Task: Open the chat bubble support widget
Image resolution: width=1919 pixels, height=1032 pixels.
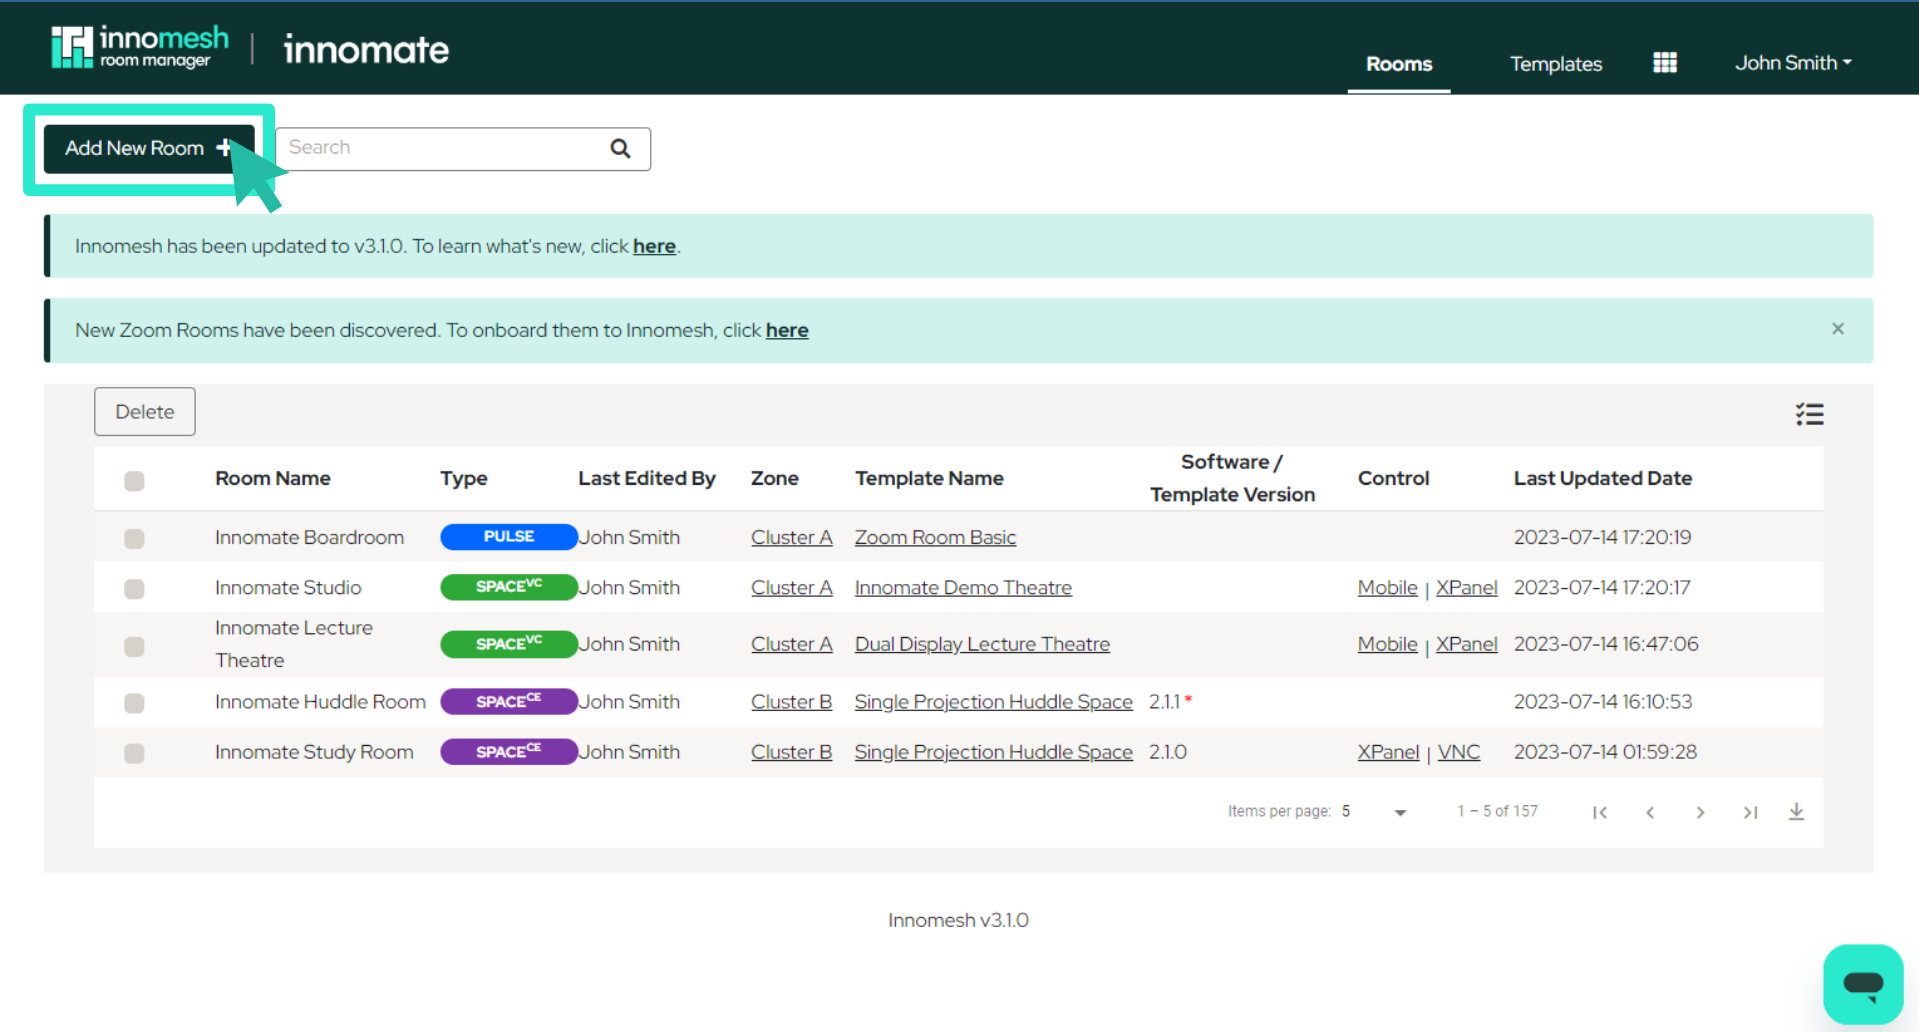Action: (x=1863, y=984)
